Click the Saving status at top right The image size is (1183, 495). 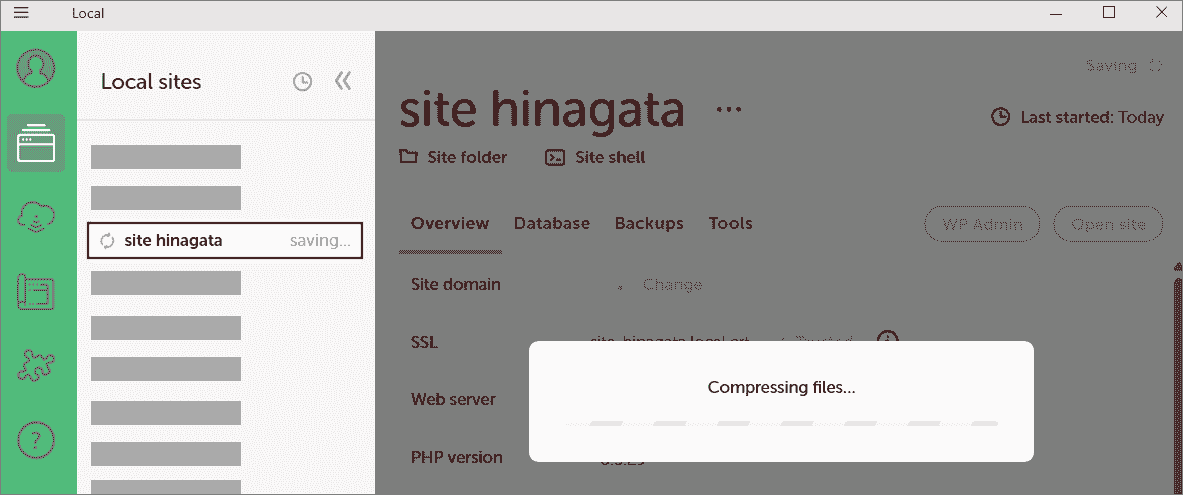[x=1124, y=66]
